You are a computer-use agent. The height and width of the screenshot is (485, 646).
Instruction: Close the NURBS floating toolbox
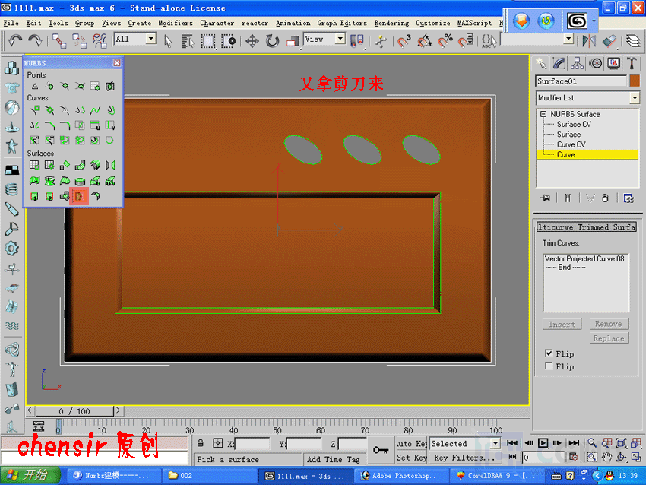[x=117, y=63]
